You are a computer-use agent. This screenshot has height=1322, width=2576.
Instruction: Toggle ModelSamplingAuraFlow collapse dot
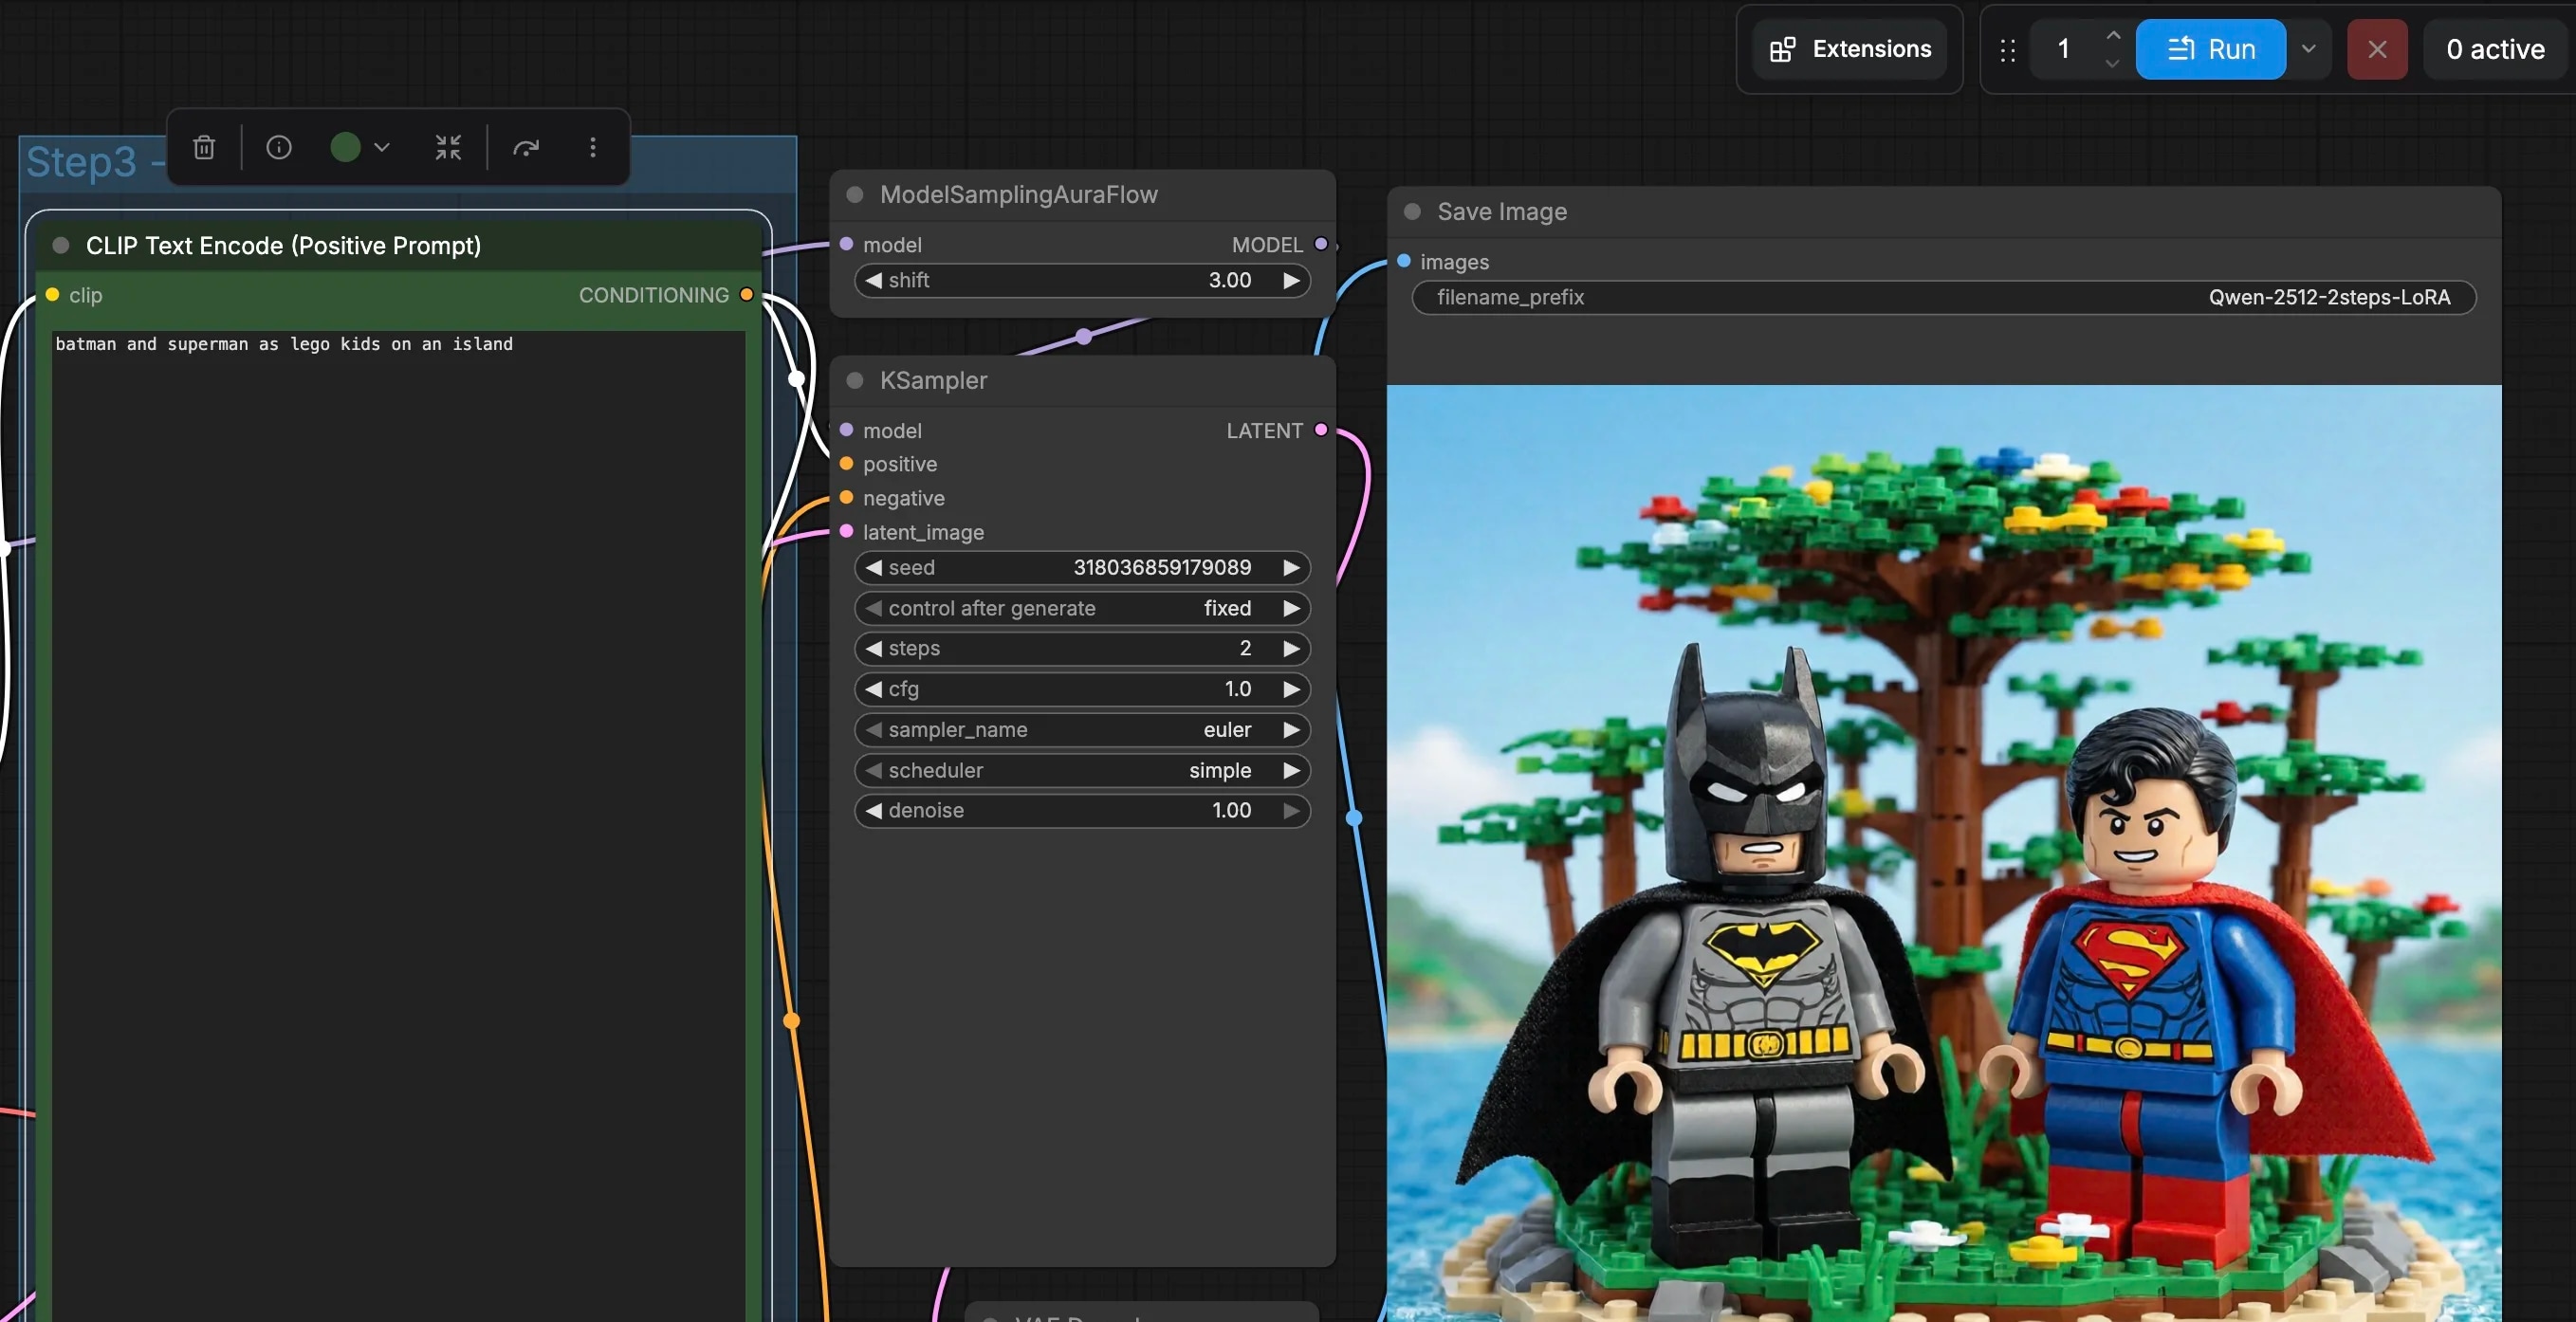tap(855, 195)
